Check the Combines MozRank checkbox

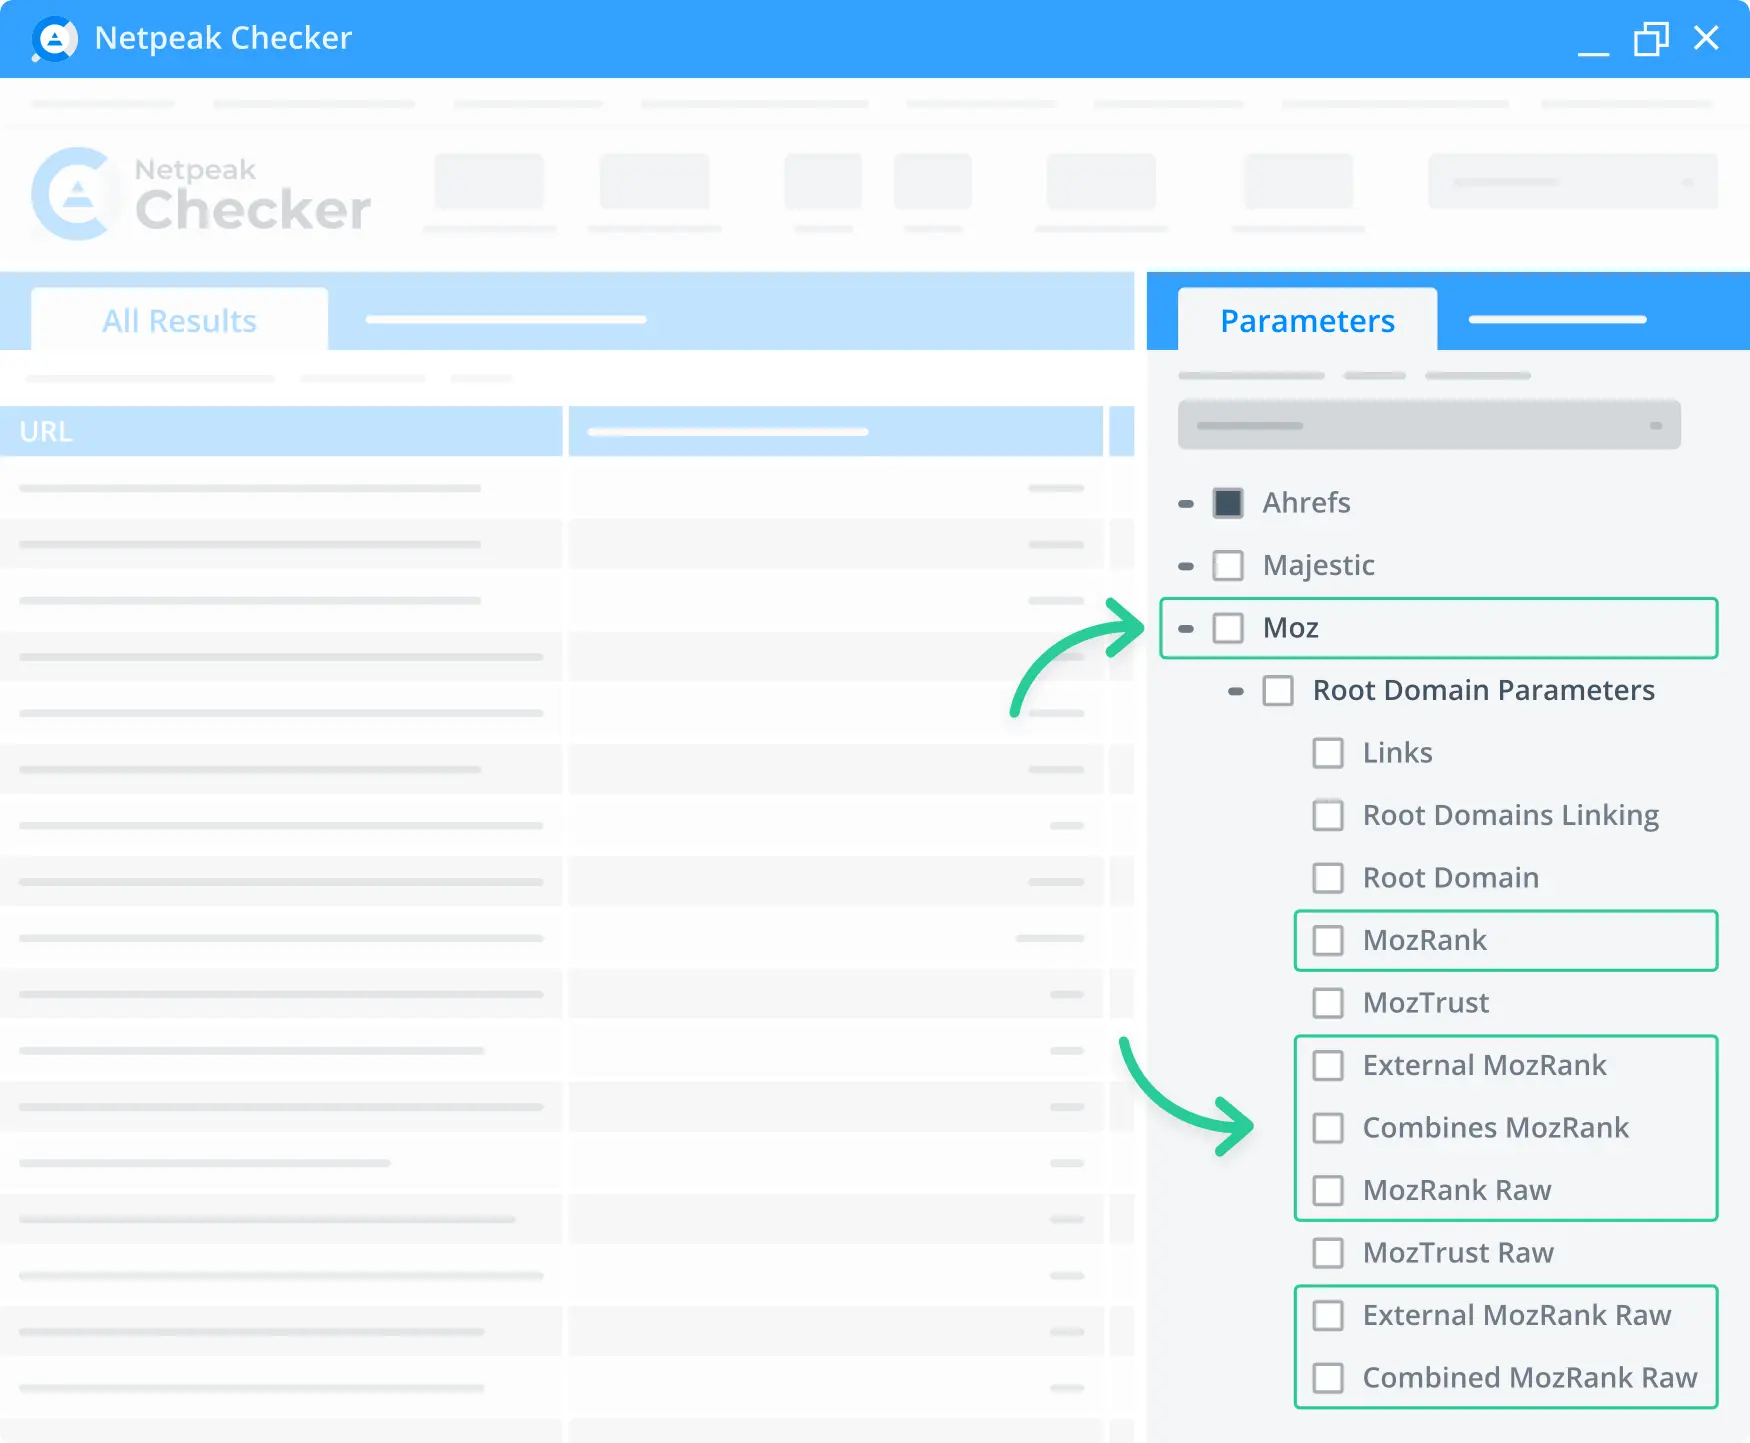pos(1328,1128)
